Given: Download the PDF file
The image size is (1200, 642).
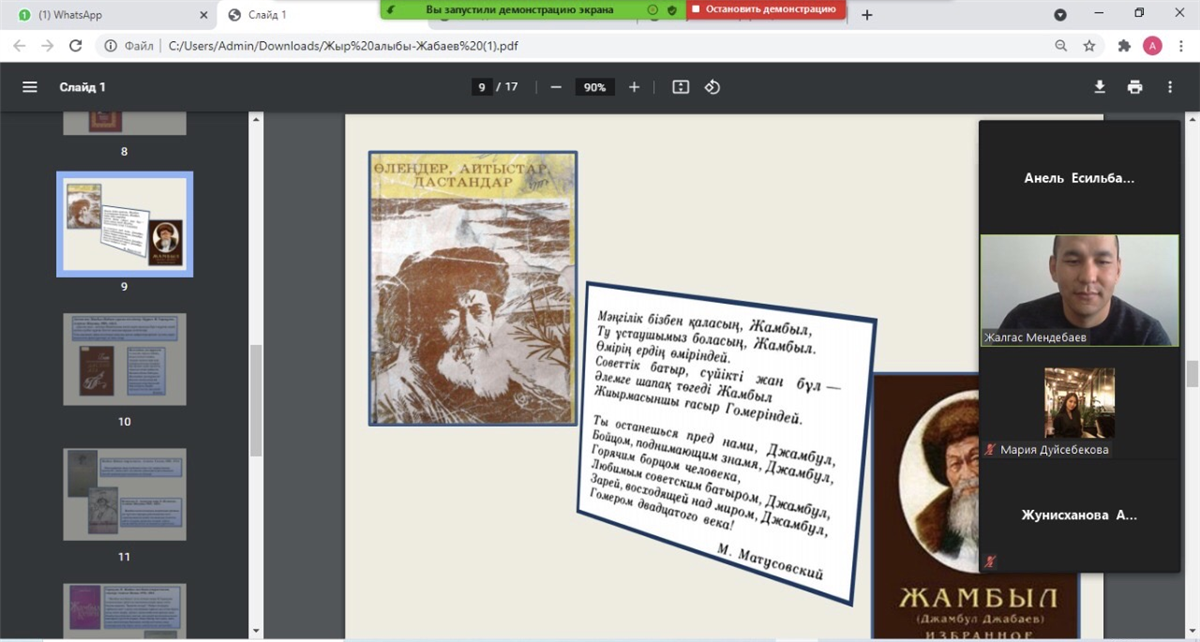Looking at the screenshot, I should click(x=1099, y=87).
